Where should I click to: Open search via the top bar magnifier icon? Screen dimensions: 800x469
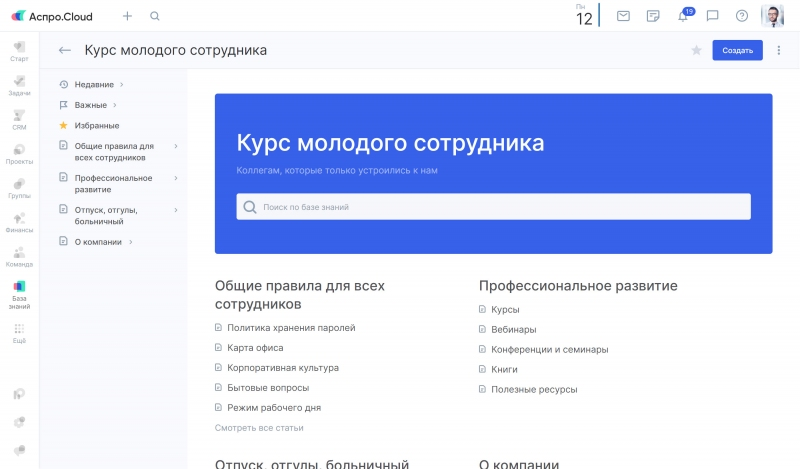click(155, 16)
